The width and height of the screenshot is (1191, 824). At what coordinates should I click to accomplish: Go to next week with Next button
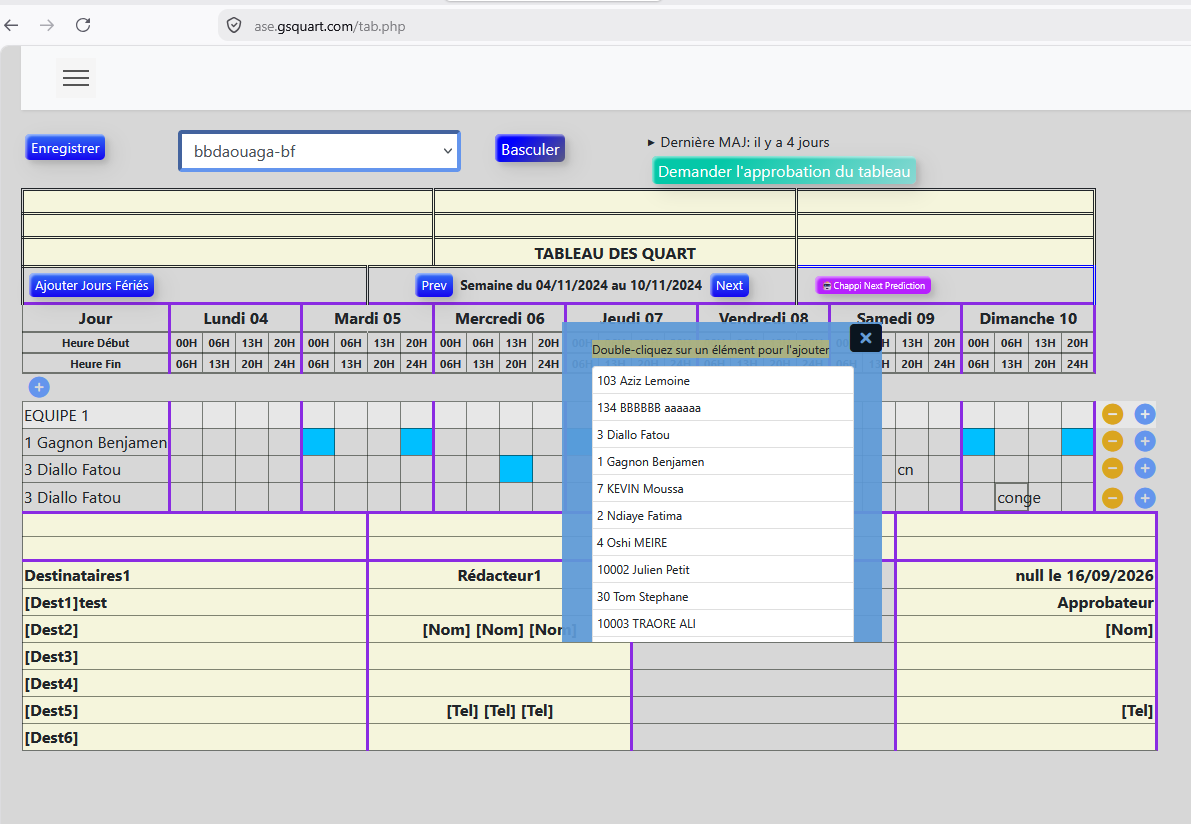pyautogui.click(x=729, y=286)
